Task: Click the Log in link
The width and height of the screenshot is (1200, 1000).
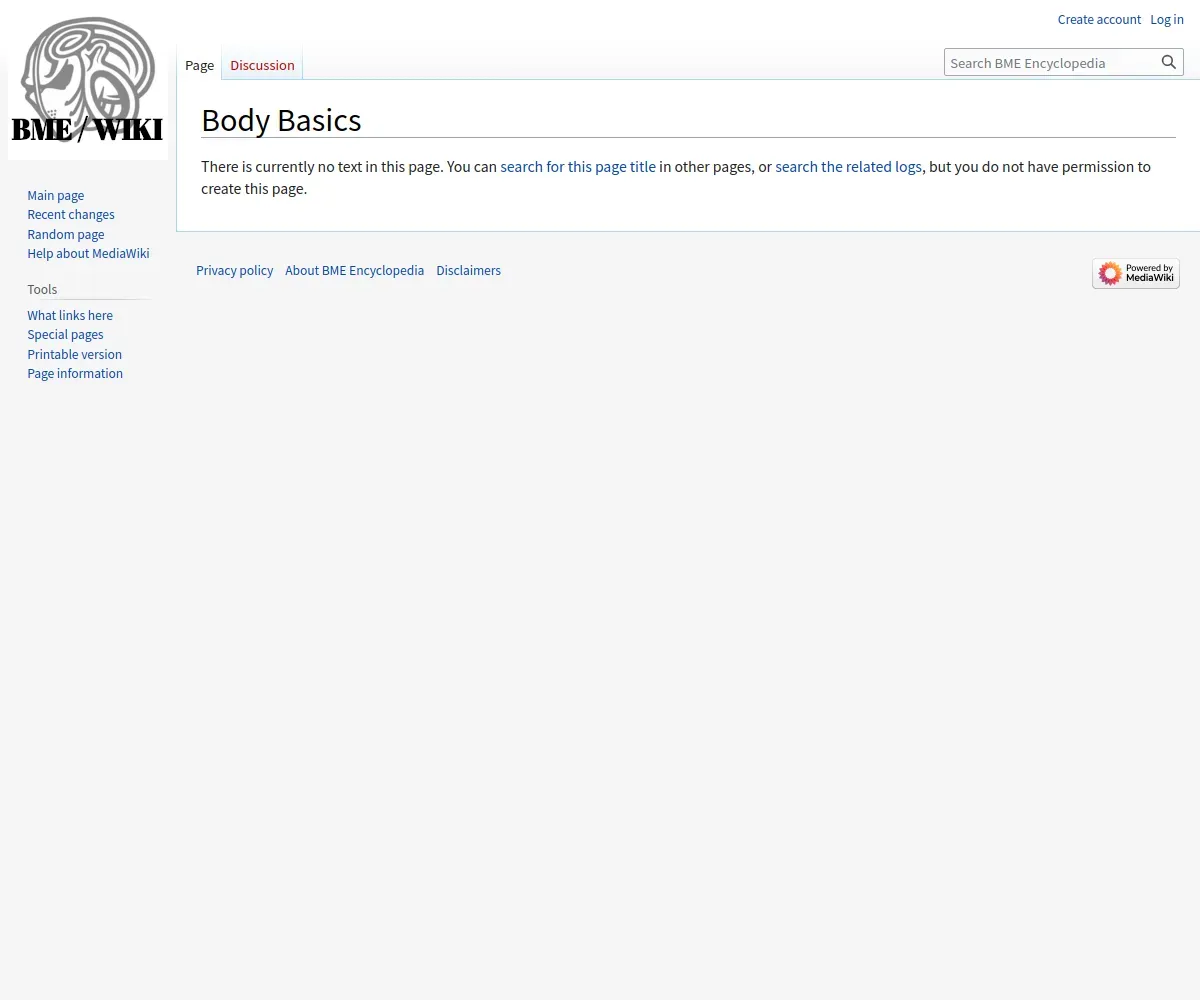Action: [x=1167, y=19]
